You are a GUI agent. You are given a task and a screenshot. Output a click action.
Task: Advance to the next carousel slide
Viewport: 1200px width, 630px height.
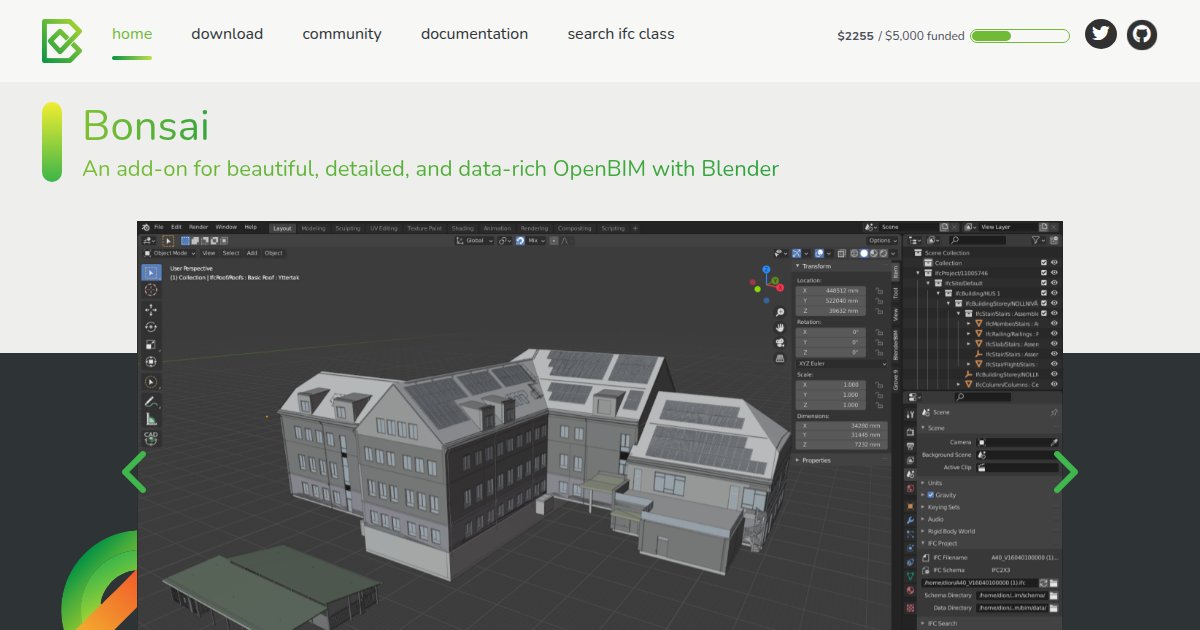[1066, 472]
